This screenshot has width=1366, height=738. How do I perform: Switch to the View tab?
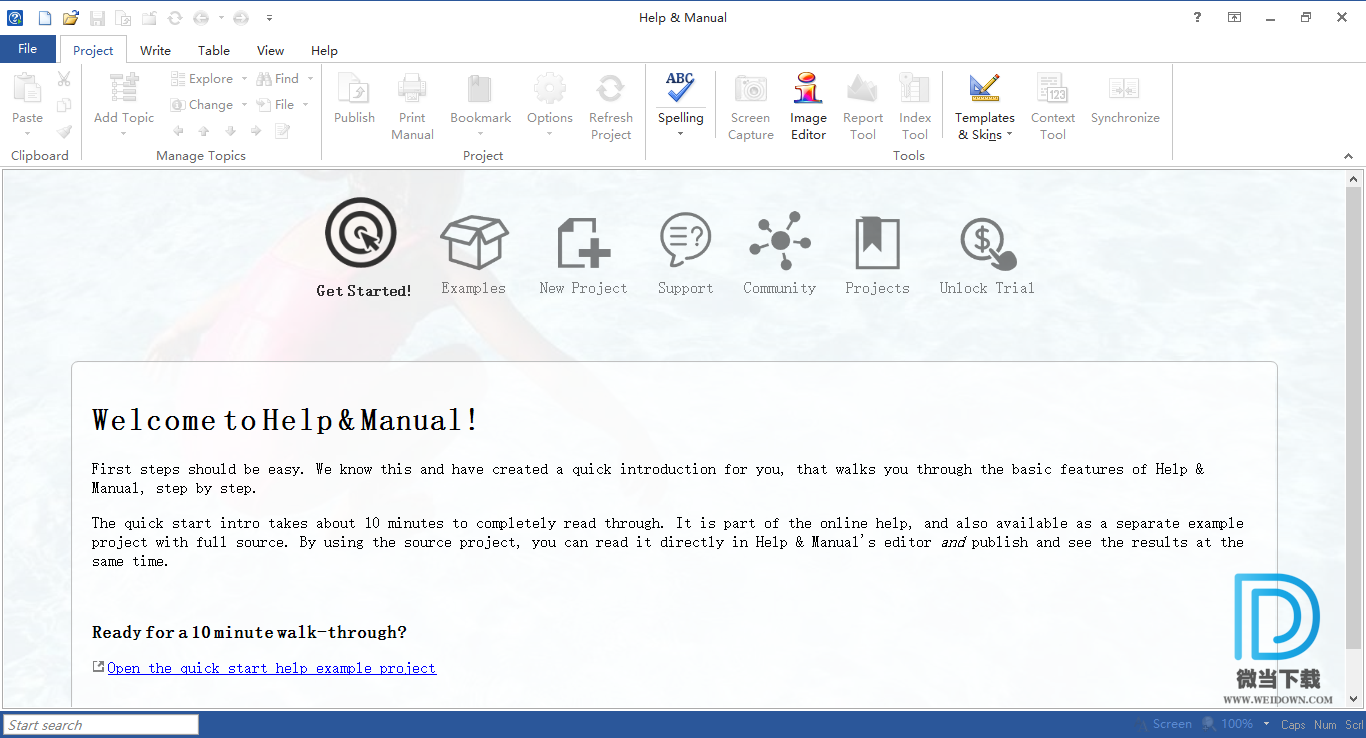270,50
